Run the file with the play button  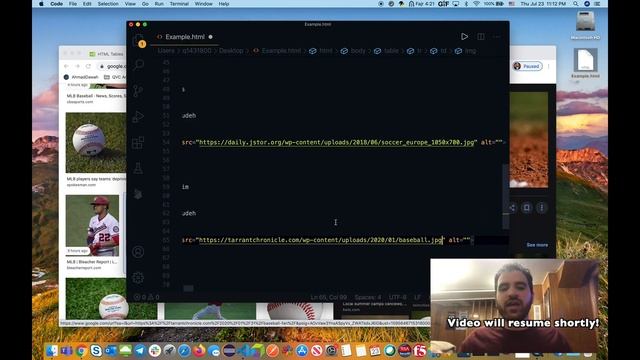click(x=464, y=37)
